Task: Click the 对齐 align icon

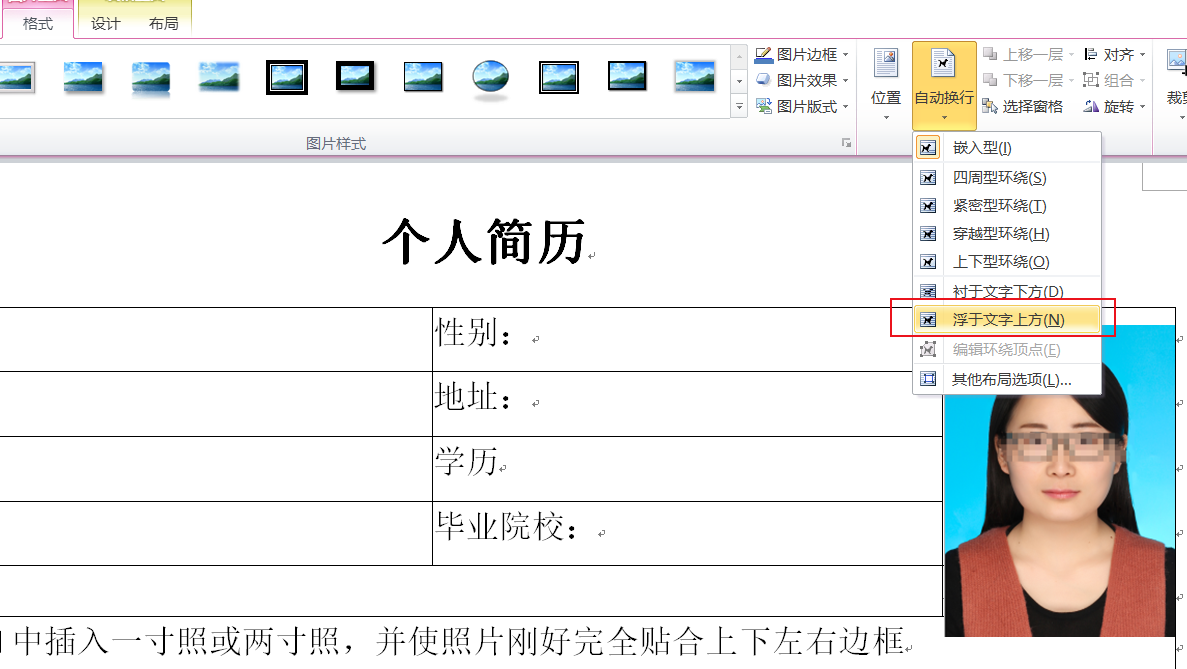Action: (1091, 54)
